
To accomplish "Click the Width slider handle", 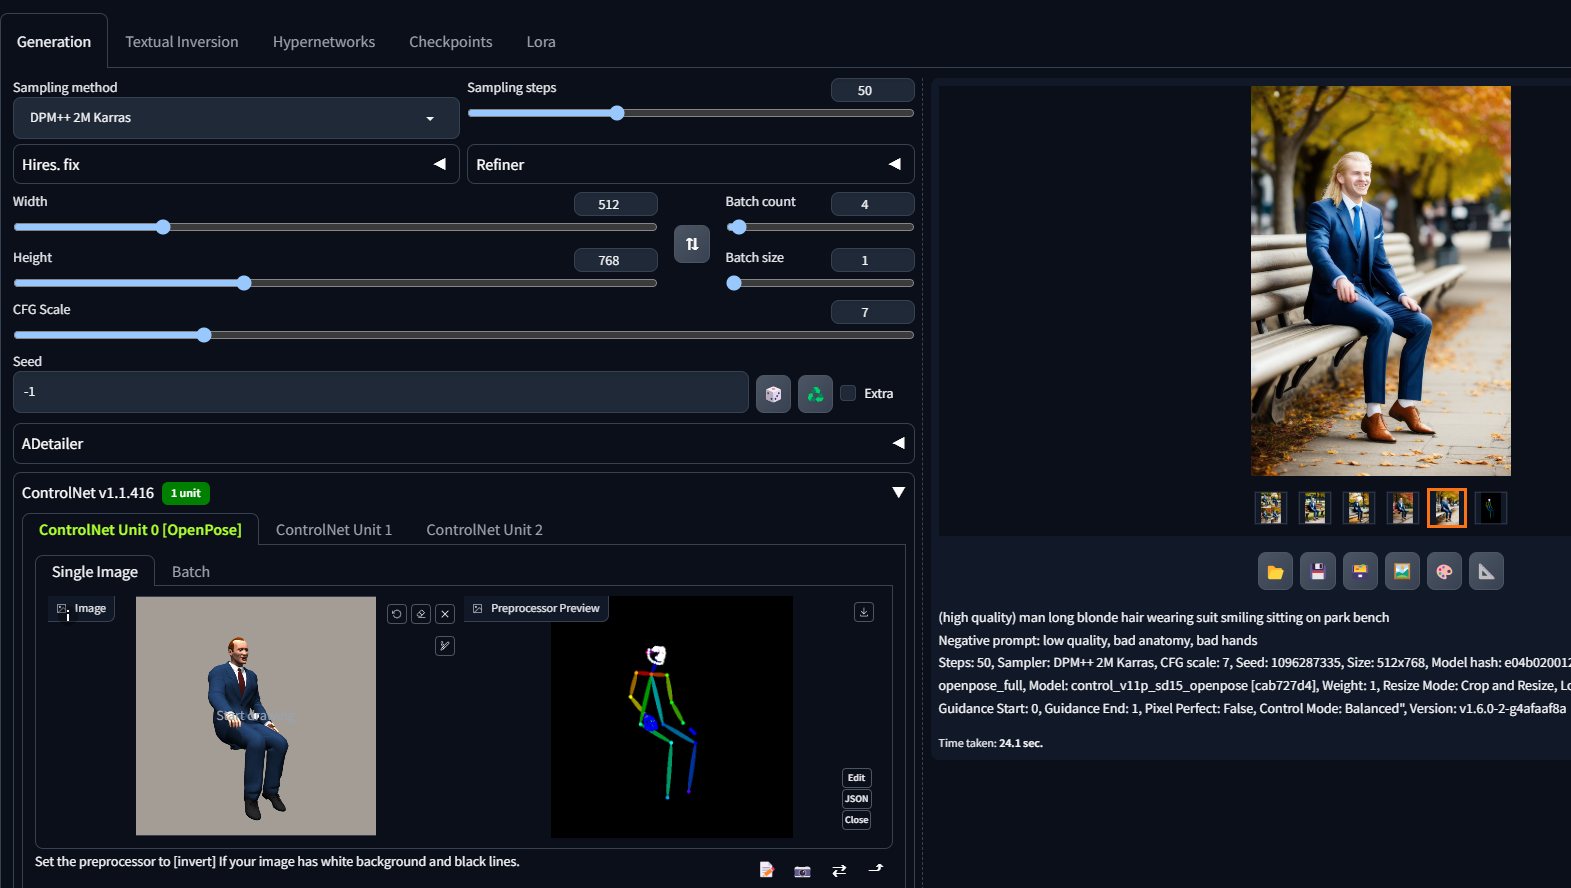I will pyautogui.click(x=163, y=227).
